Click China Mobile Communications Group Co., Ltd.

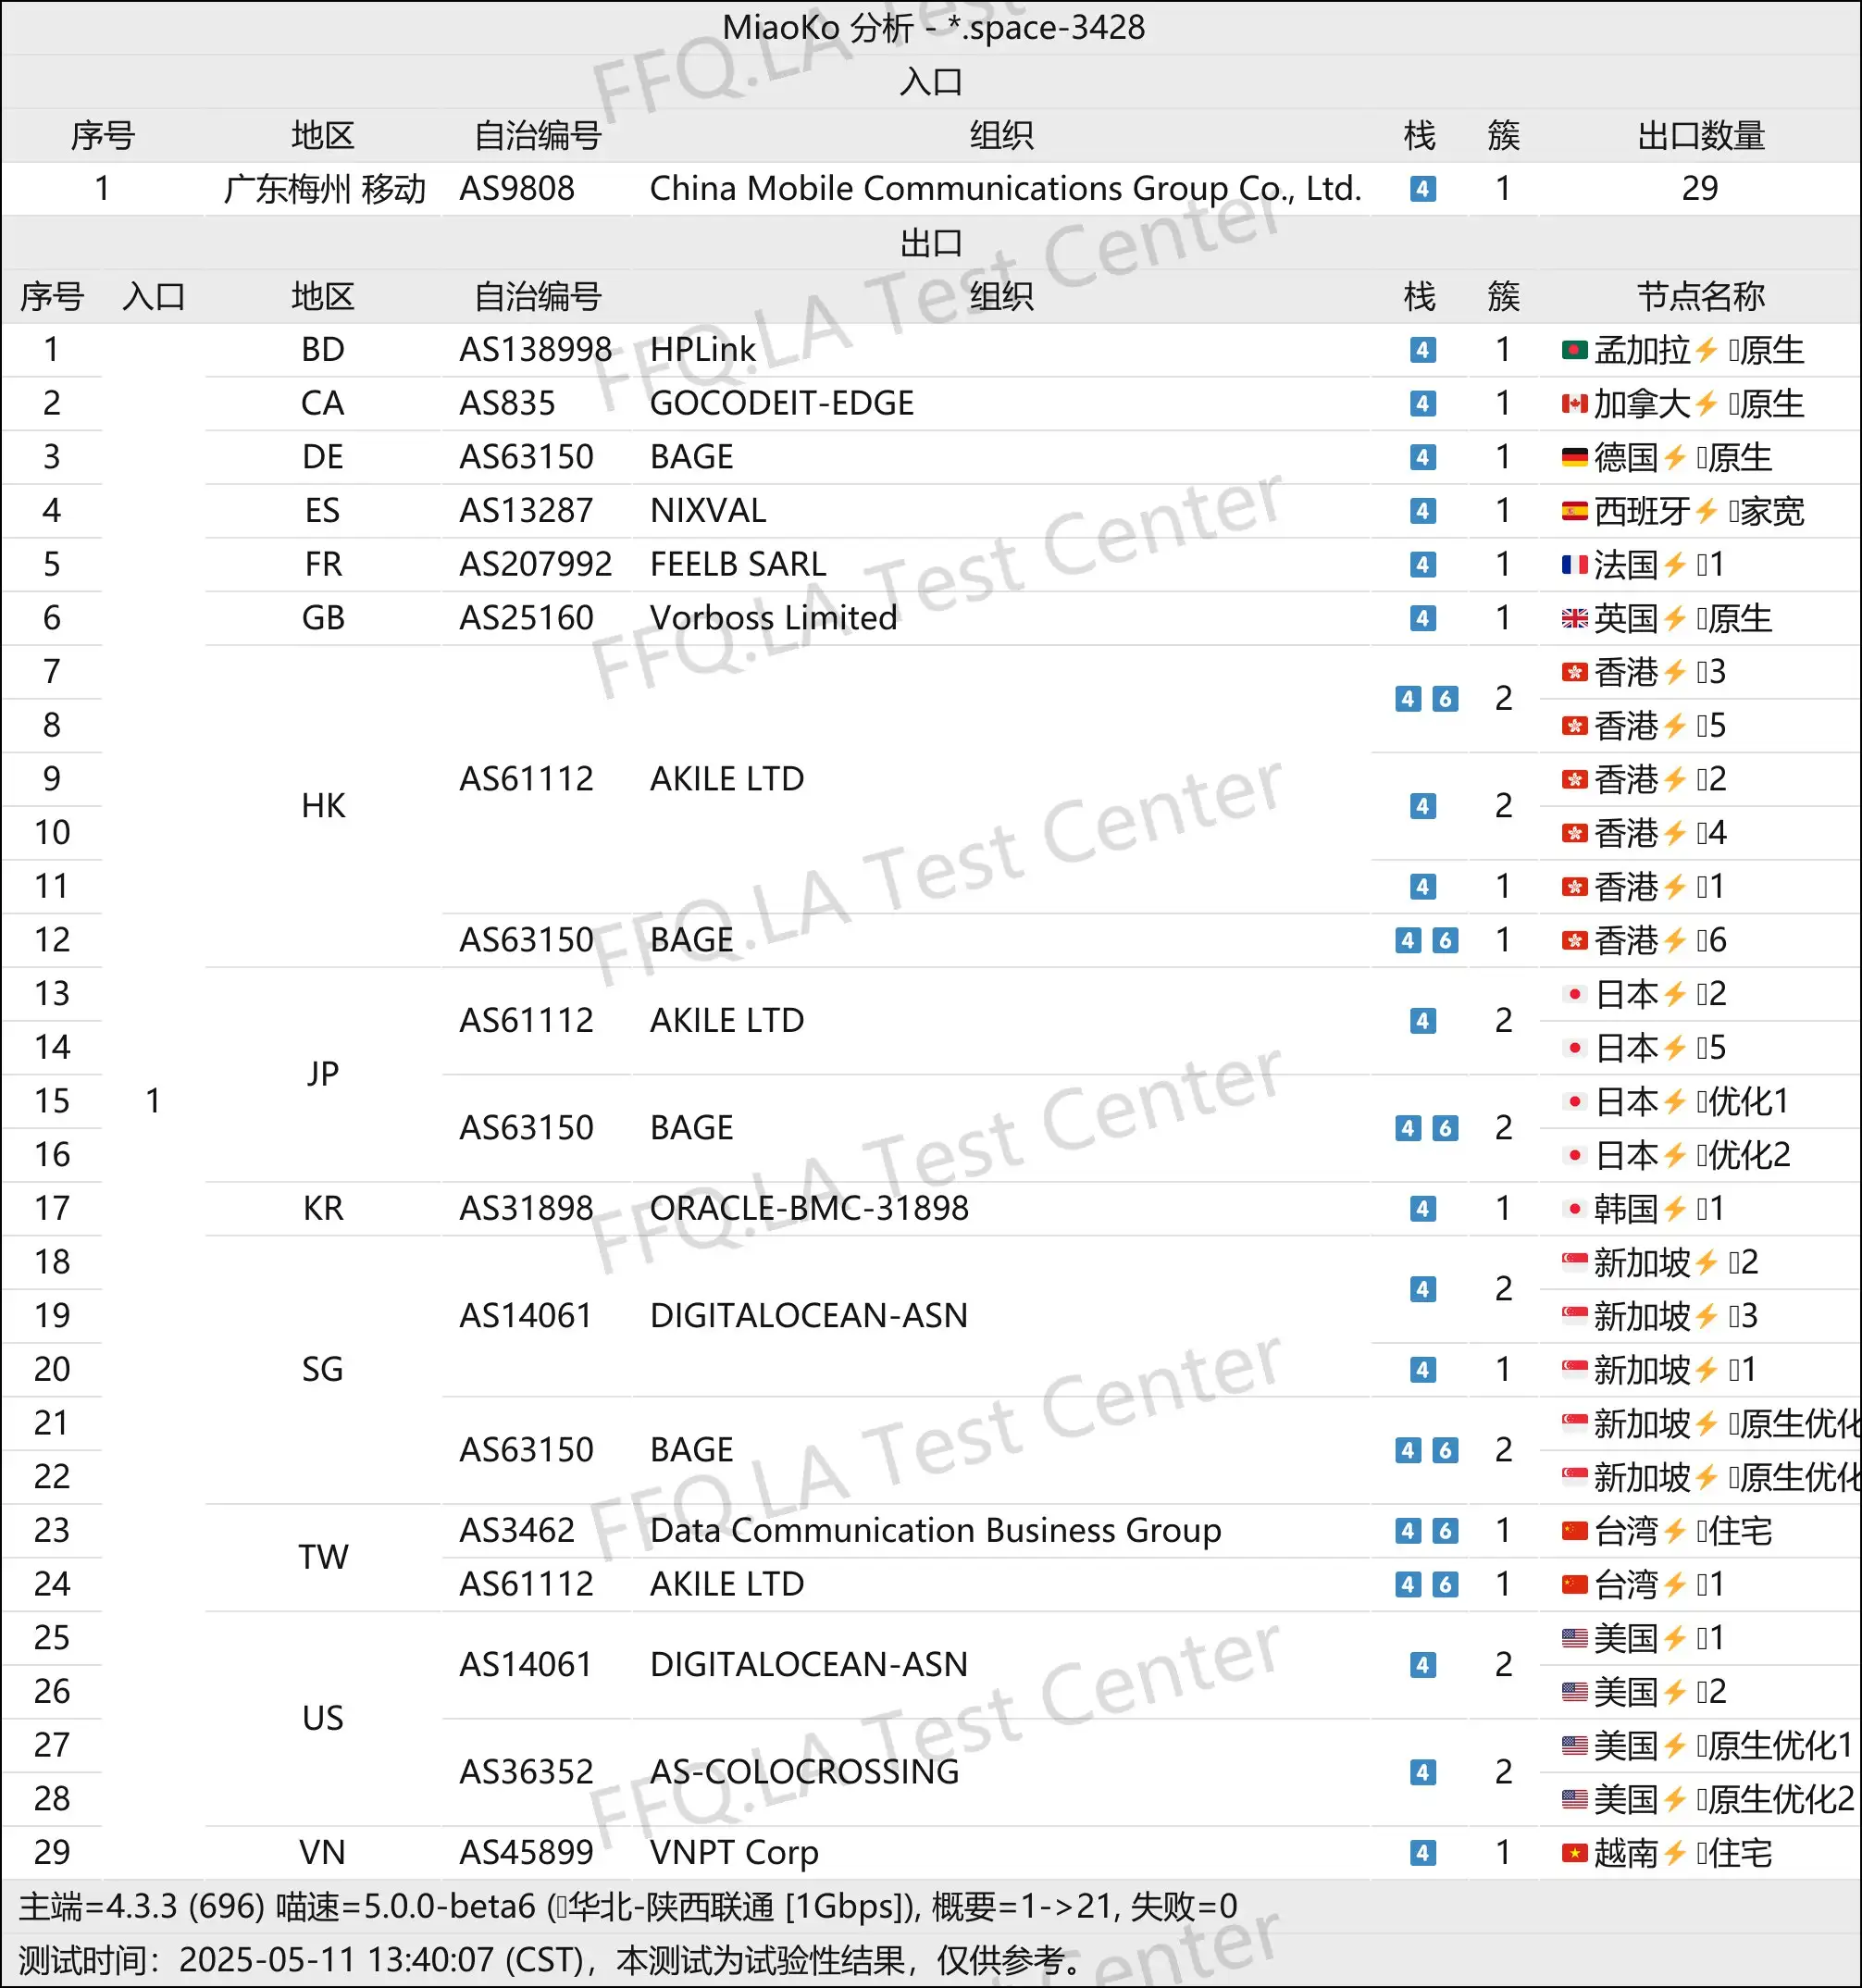[x=1006, y=189]
